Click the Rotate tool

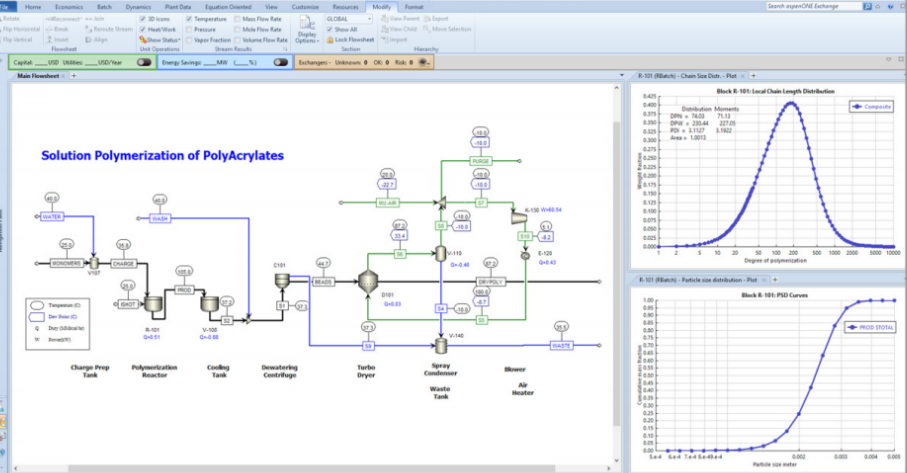[x=10, y=19]
